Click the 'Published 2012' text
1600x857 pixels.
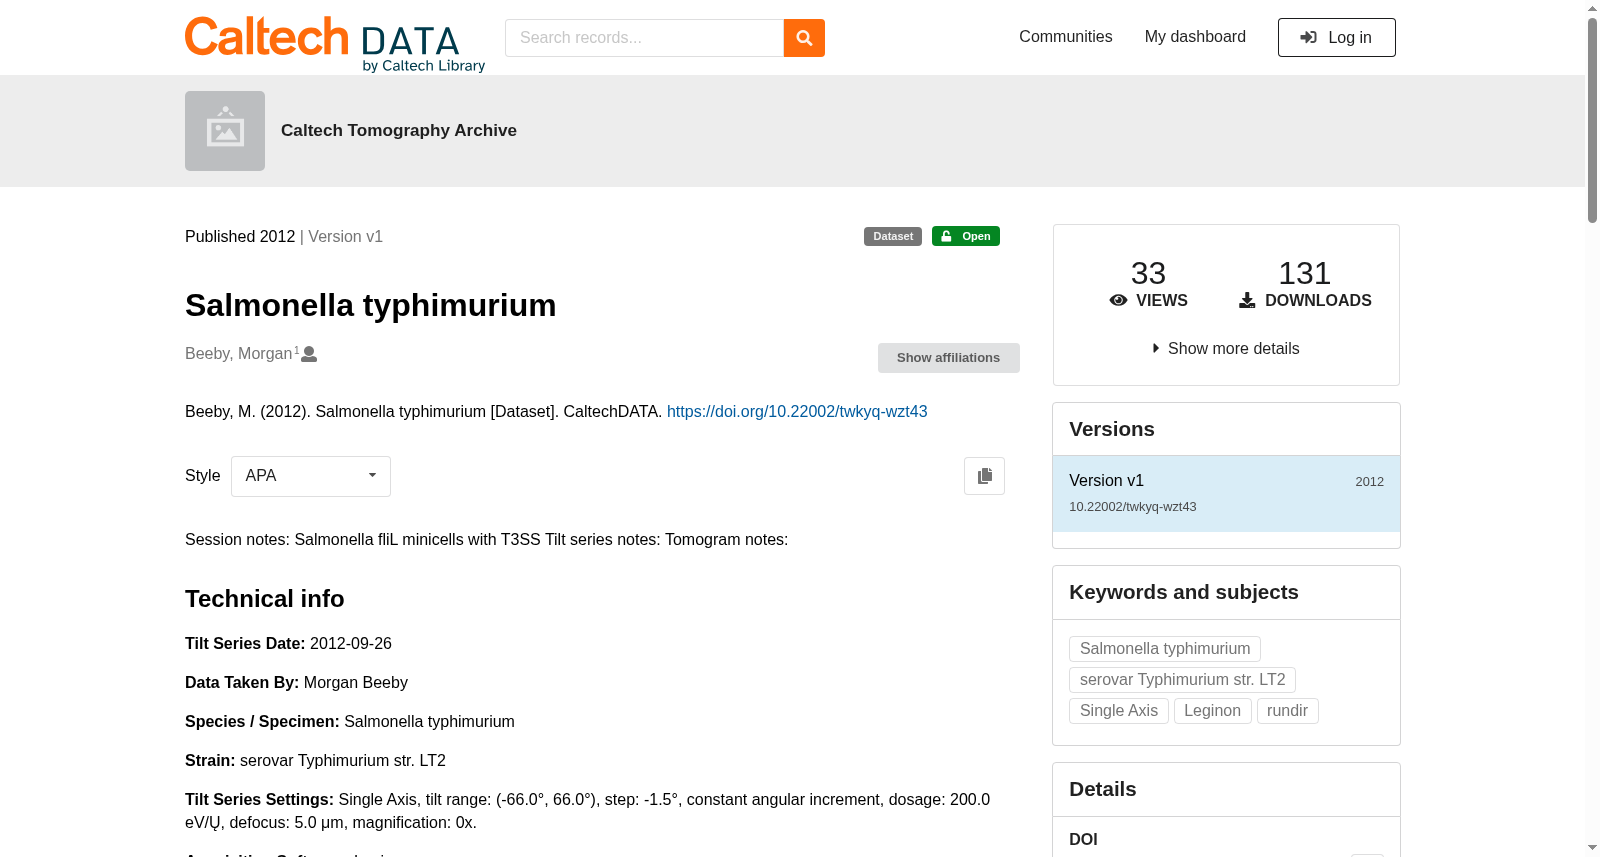pos(240,237)
